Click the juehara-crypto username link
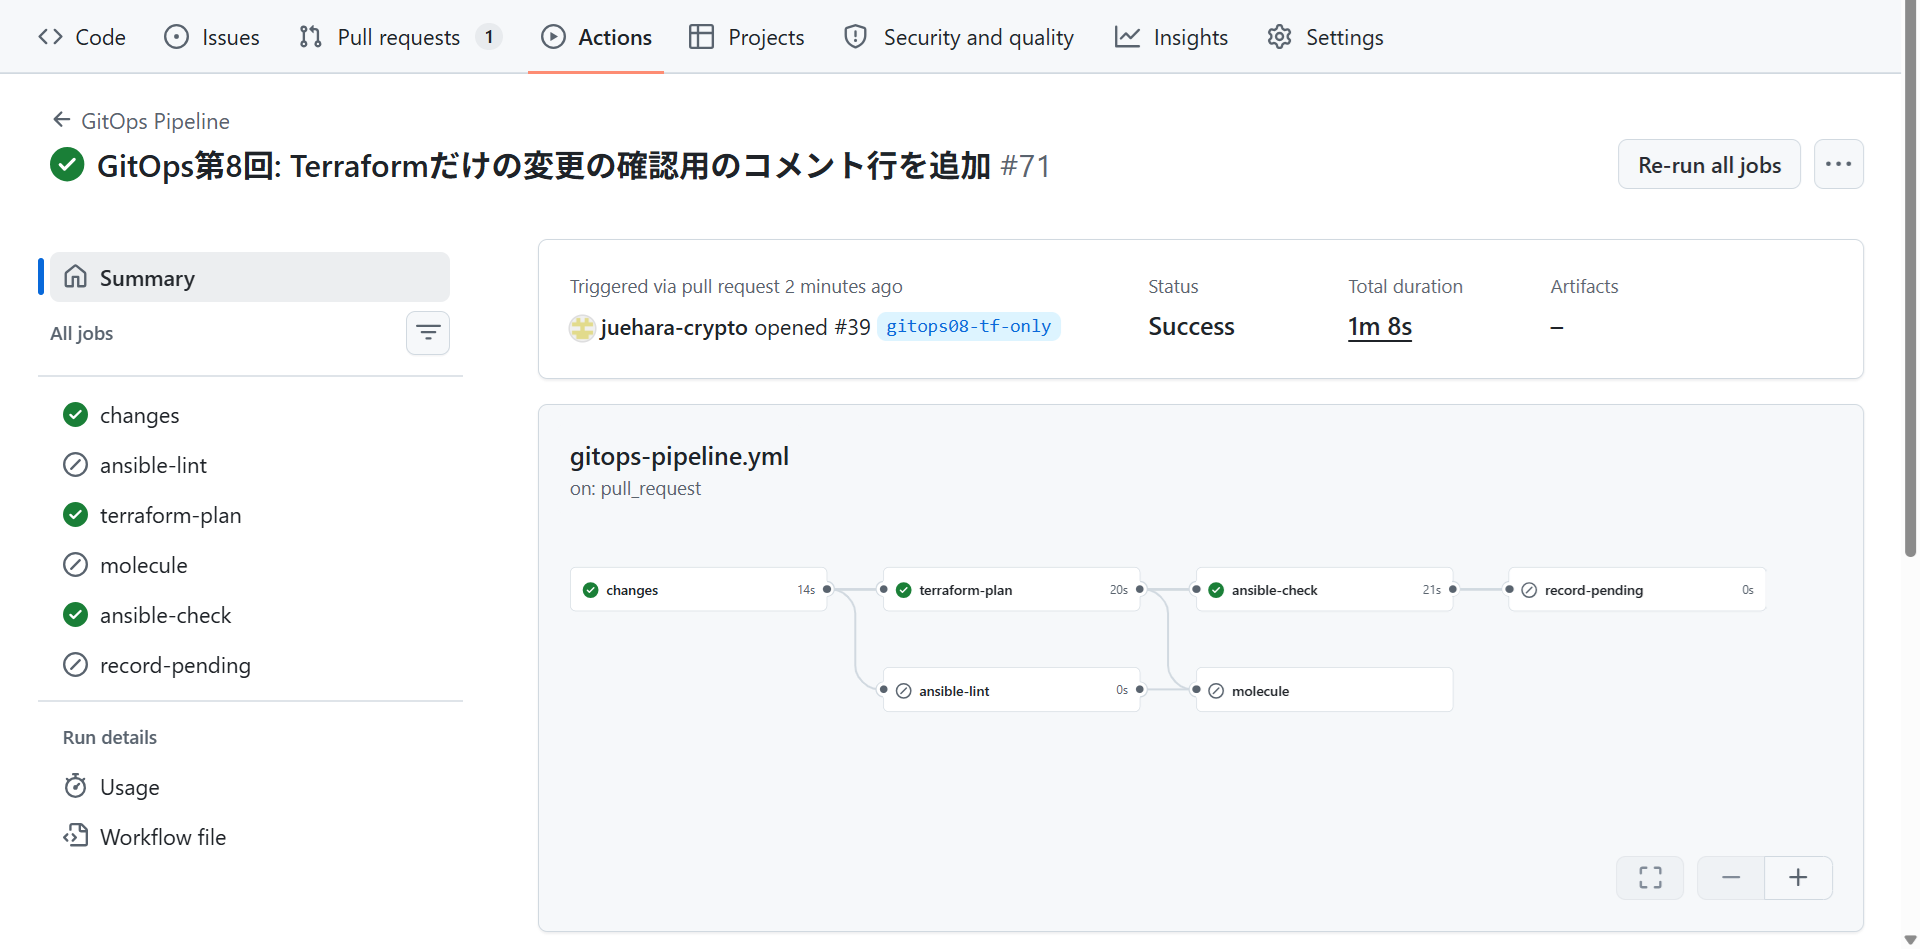 (674, 328)
